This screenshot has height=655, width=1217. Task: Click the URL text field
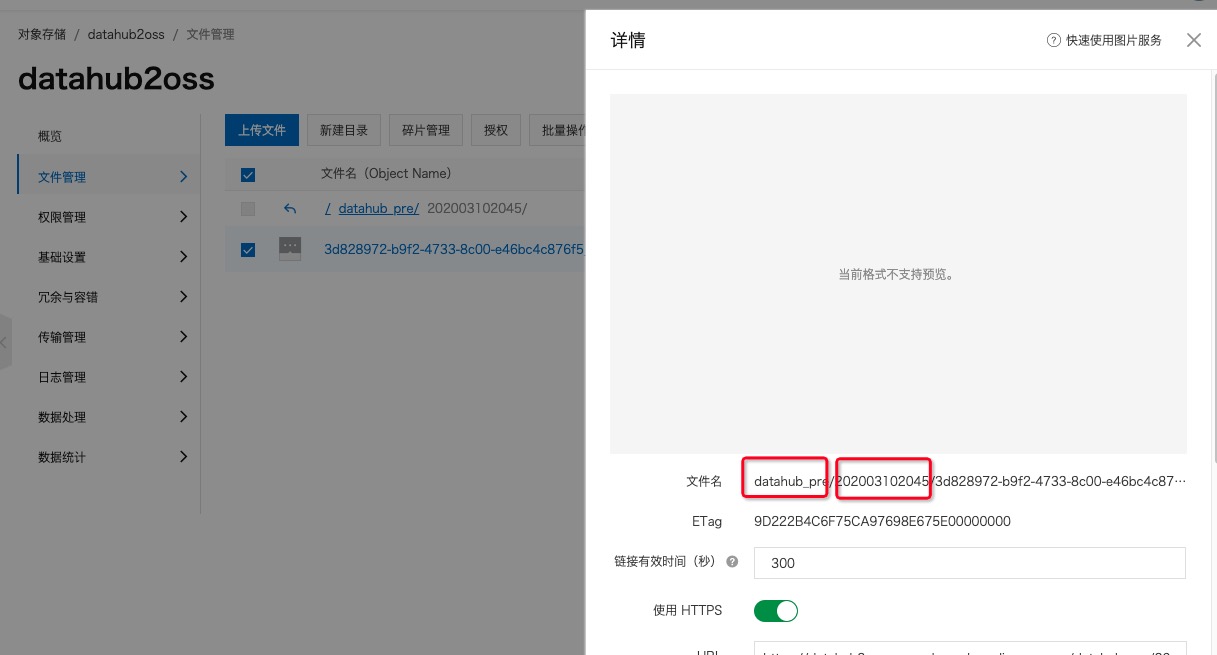[x=969, y=648]
